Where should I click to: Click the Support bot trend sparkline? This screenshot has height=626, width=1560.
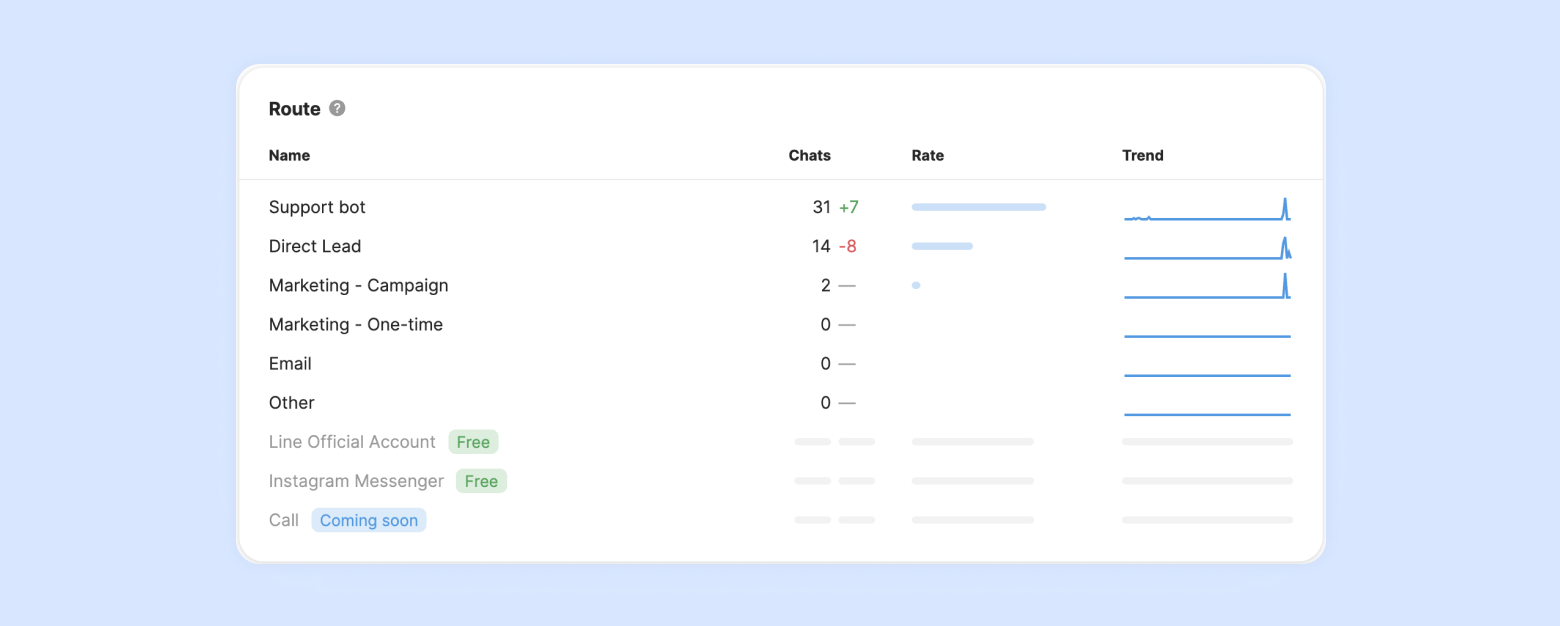(1207, 210)
